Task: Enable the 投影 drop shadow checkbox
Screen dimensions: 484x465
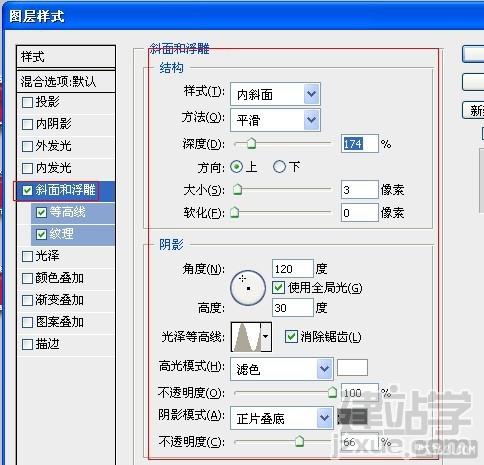Action: pyautogui.click(x=27, y=102)
